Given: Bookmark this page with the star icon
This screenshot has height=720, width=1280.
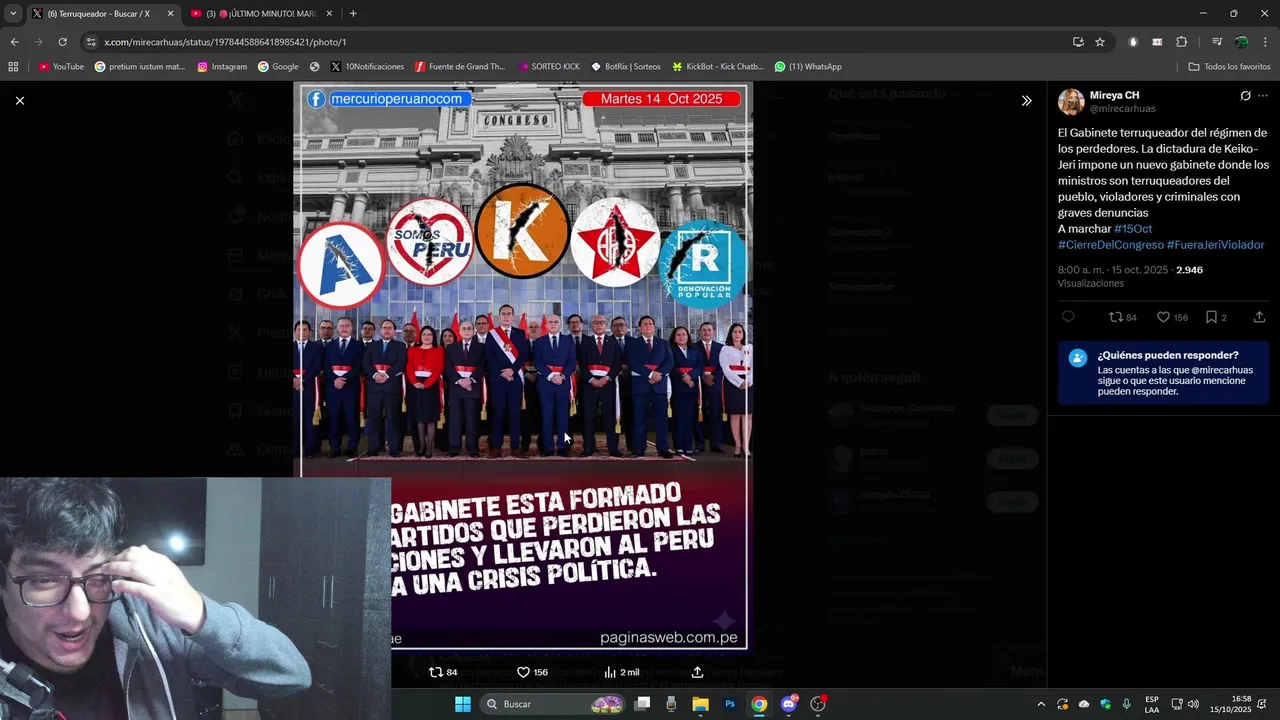Looking at the screenshot, I should point(1100,42).
